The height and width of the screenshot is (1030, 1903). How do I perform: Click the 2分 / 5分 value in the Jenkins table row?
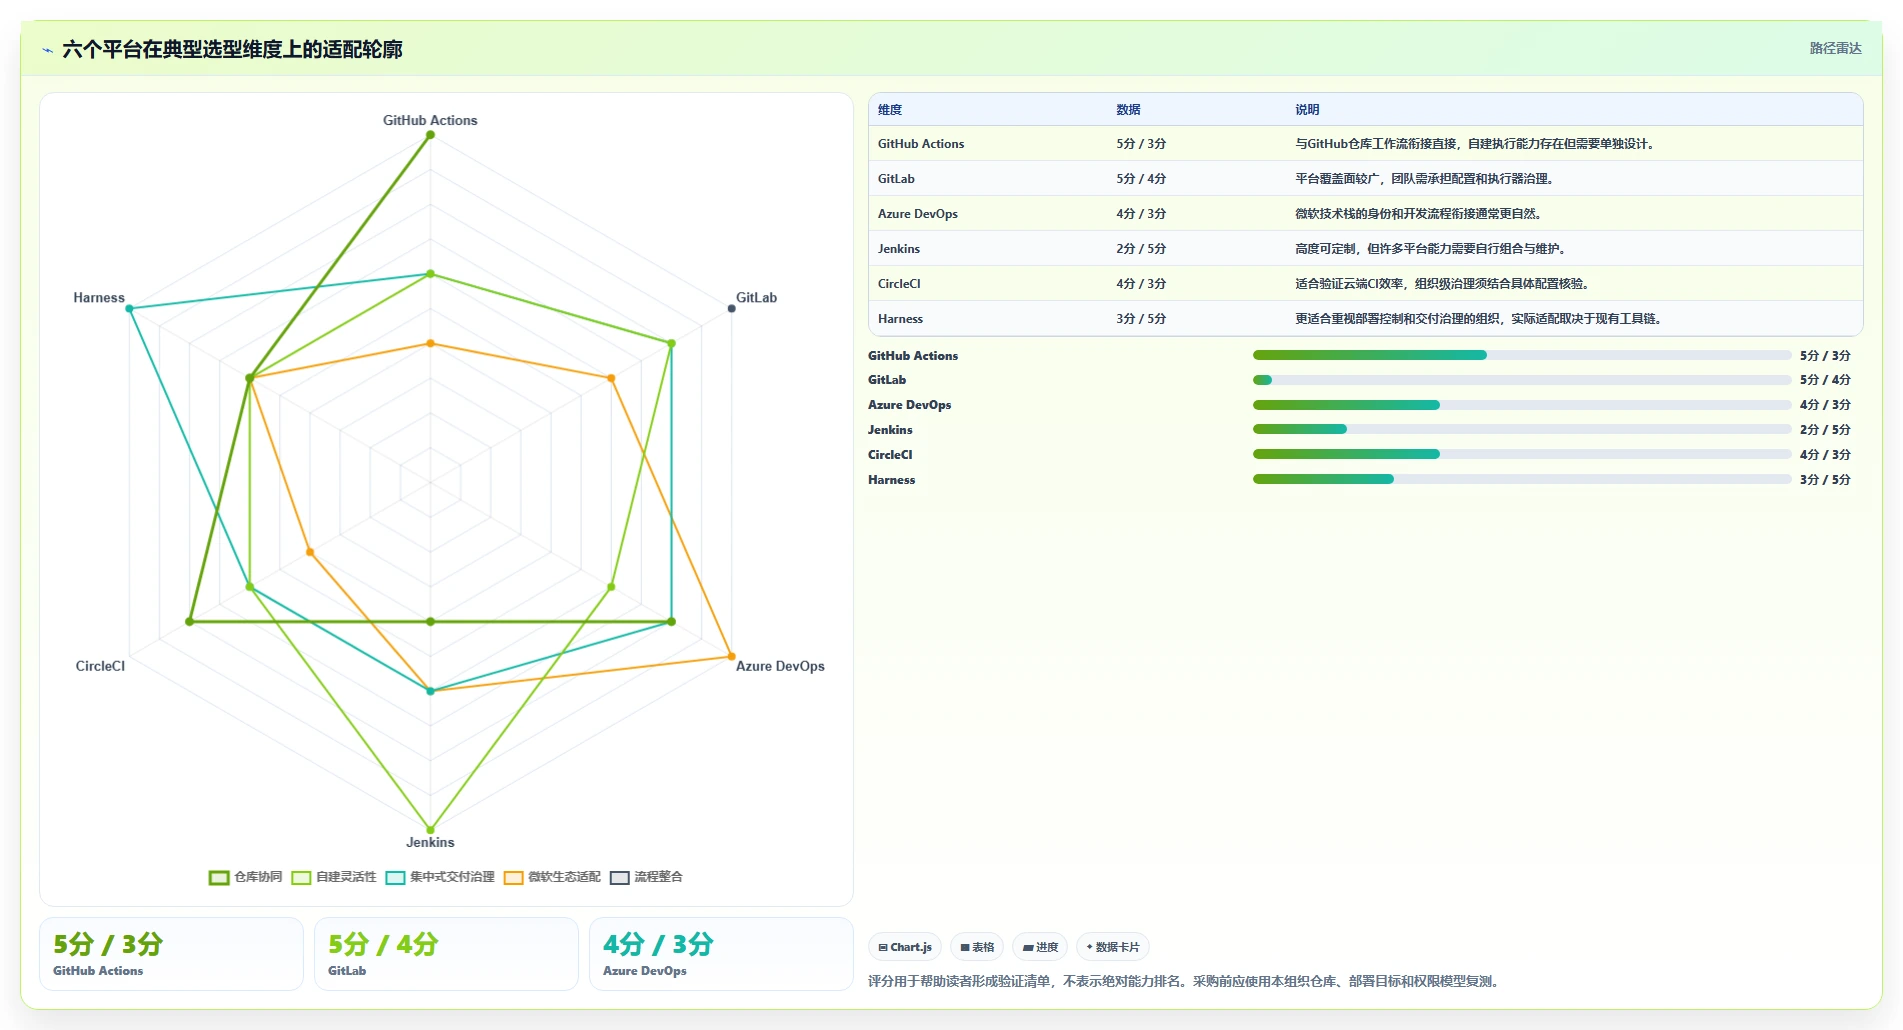click(1141, 249)
